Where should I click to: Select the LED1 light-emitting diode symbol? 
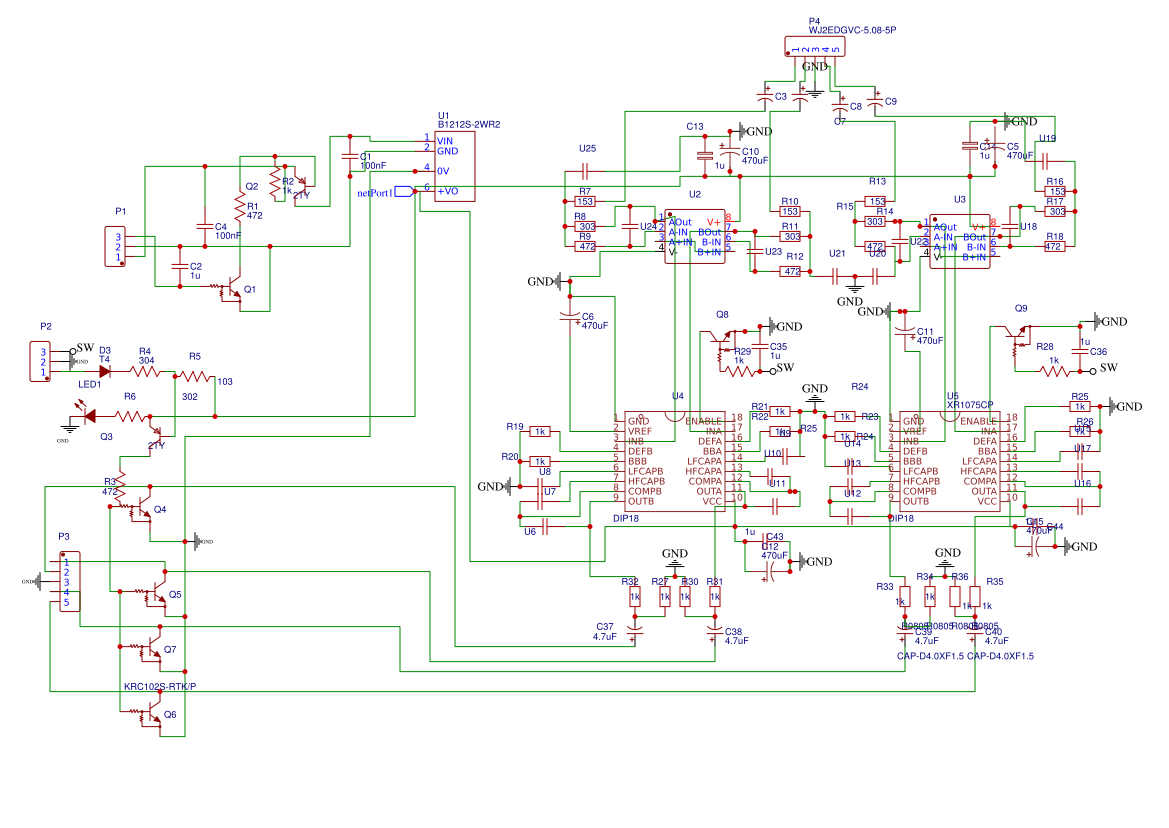point(88,414)
